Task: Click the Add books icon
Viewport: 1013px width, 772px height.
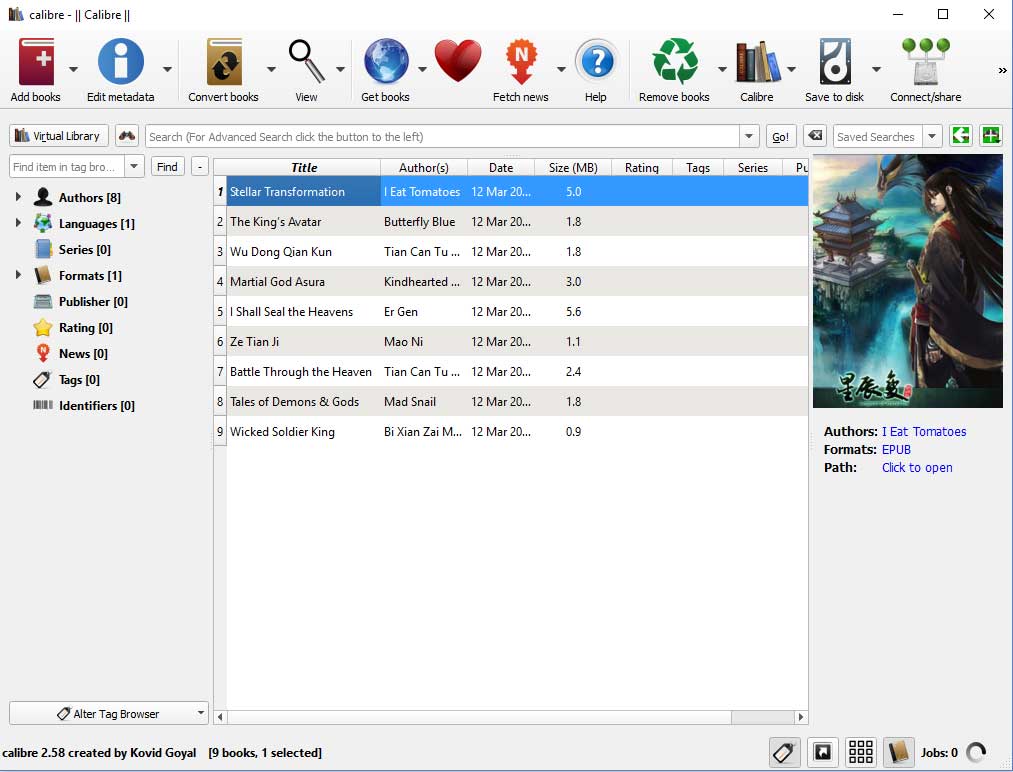Action: (x=36, y=62)
